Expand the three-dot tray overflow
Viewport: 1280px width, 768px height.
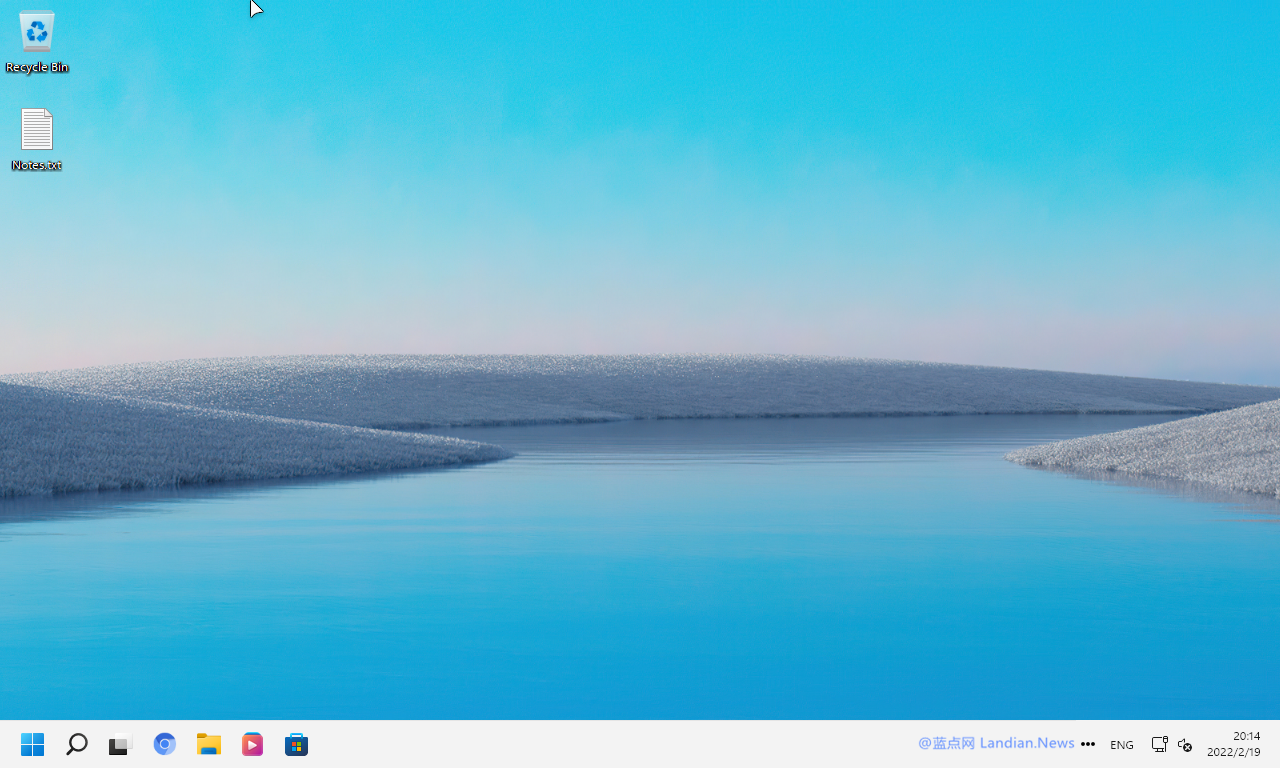point(1088,744)
